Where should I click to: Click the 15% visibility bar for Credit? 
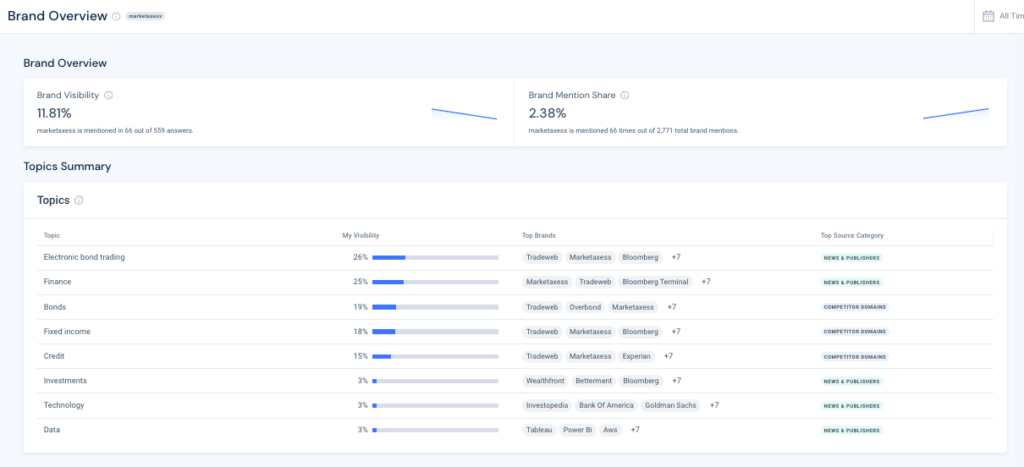tap(435, 357)
